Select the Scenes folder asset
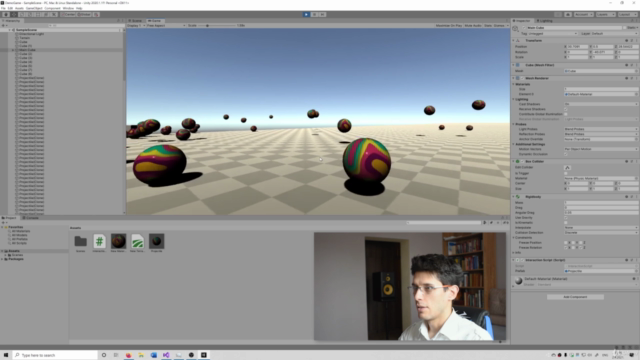Screen dimensions: 640x360 click(x=80, y=241)
